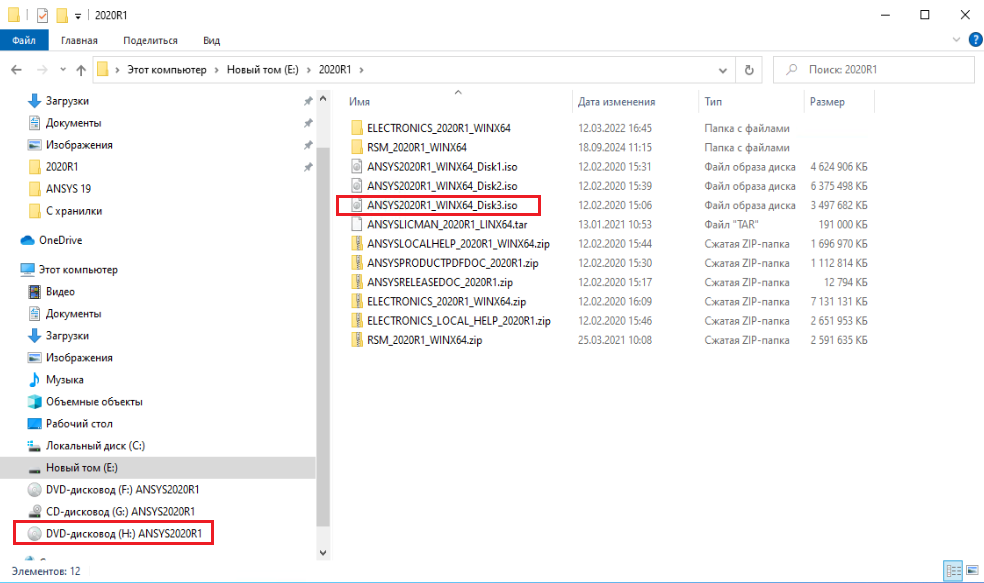Open the Музыка library in sidebar
Screen dimensions: 984x583
[64, 380]
